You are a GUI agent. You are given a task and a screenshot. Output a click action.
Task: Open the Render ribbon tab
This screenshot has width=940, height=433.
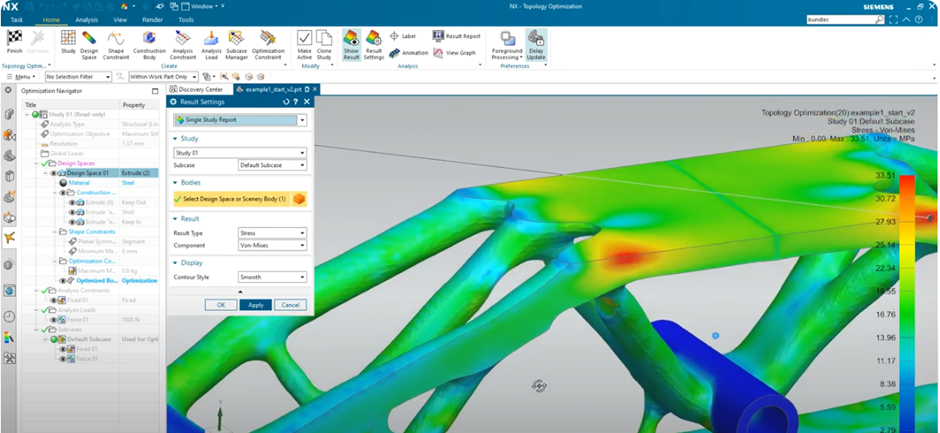(x=152, y=20)
